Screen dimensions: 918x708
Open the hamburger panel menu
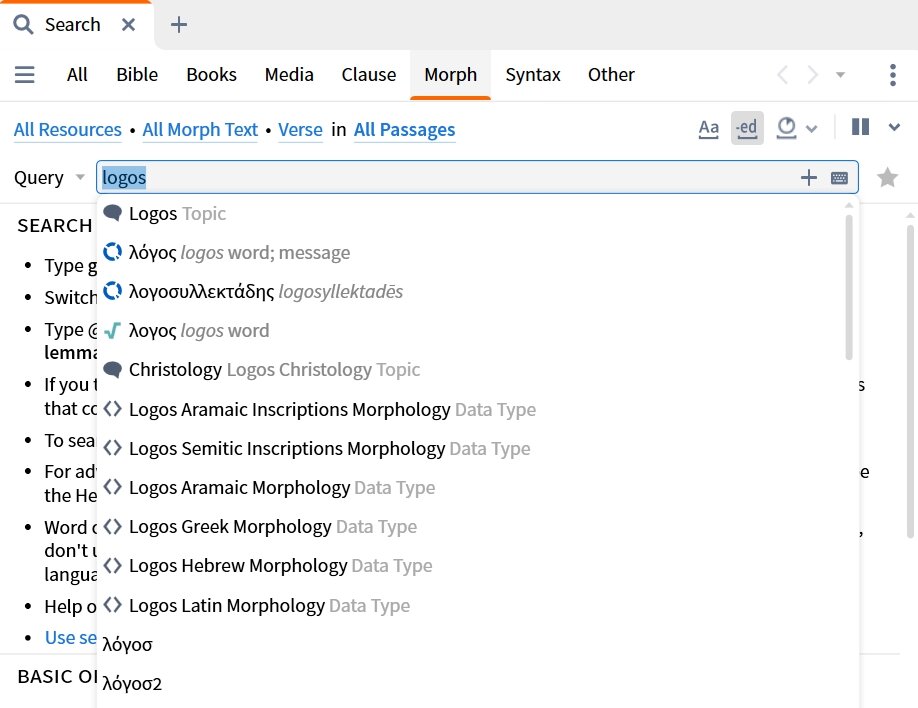25,75
